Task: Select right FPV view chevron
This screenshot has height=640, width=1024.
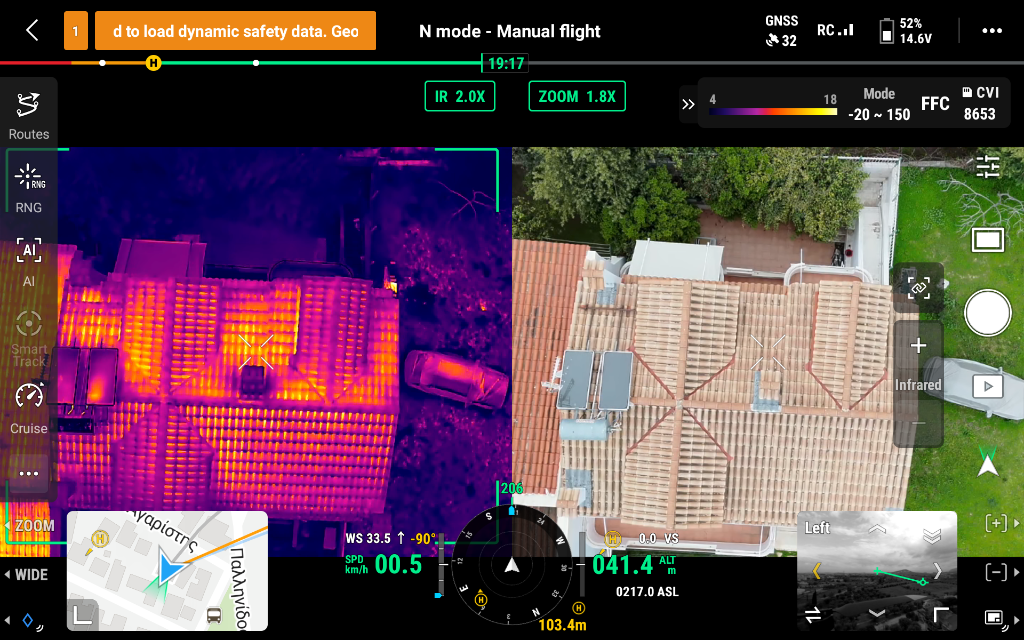Action: click(x=938, y=571)
